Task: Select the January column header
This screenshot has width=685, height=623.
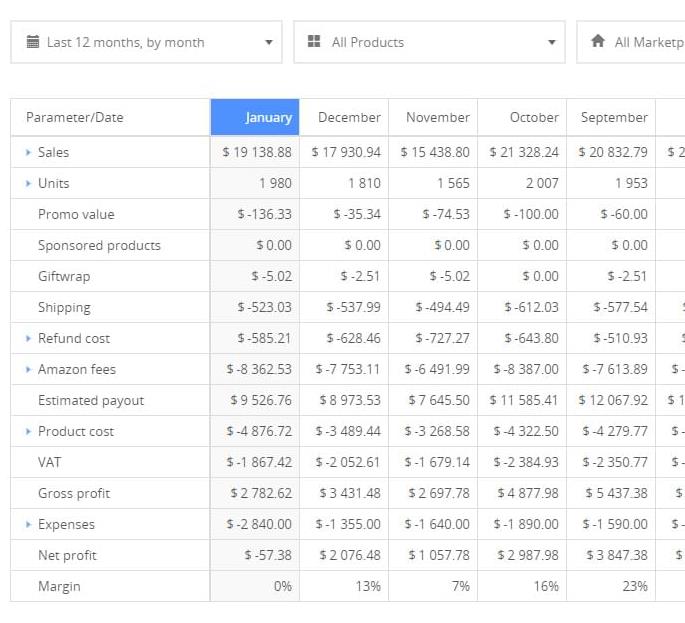Action: click(x=255, y=117)
